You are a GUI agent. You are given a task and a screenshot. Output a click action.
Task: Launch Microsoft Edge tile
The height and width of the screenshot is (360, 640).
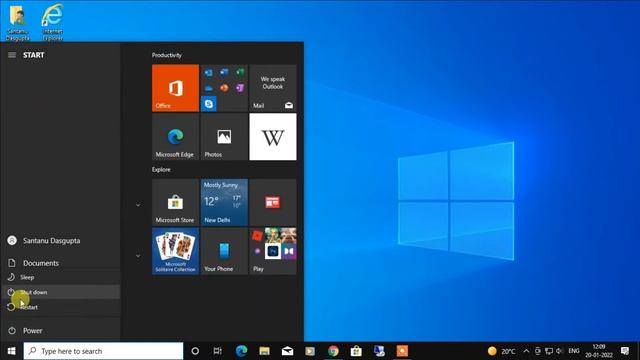(176, 137)
